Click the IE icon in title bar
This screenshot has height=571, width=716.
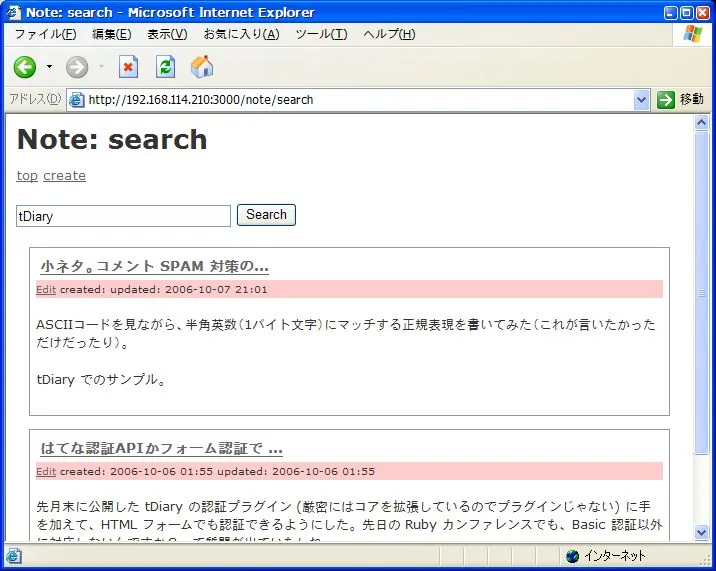14,12
